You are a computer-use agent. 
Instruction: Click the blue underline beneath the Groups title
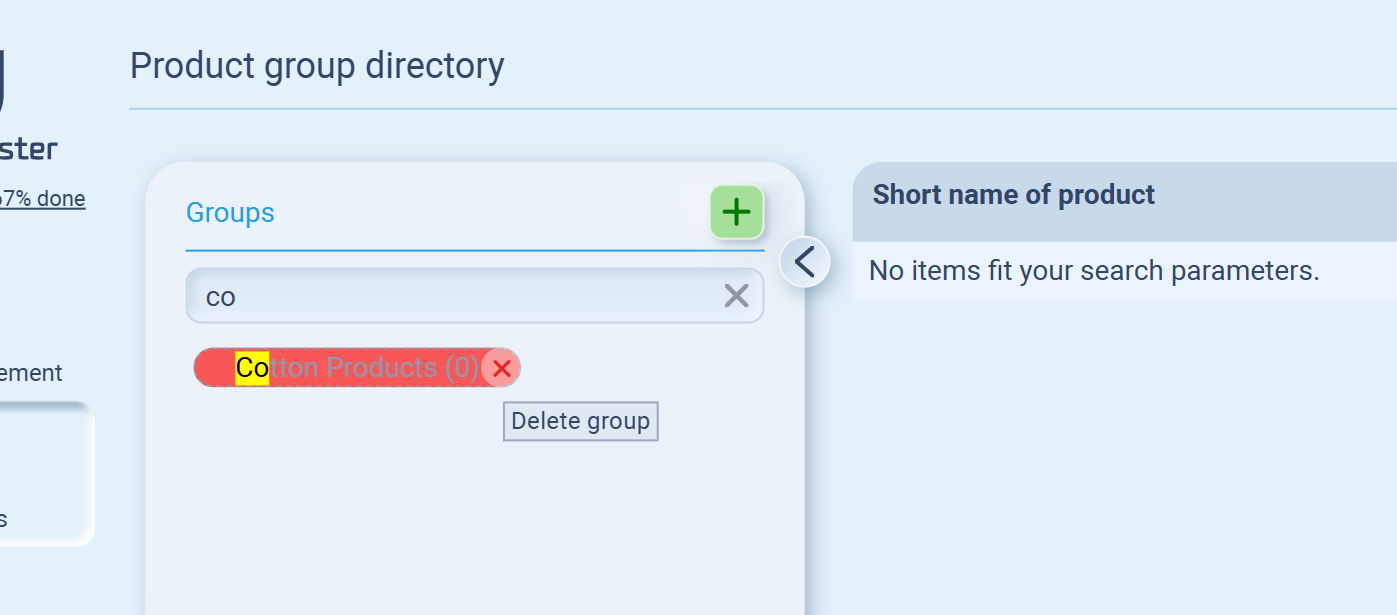(x=475, y=250)
